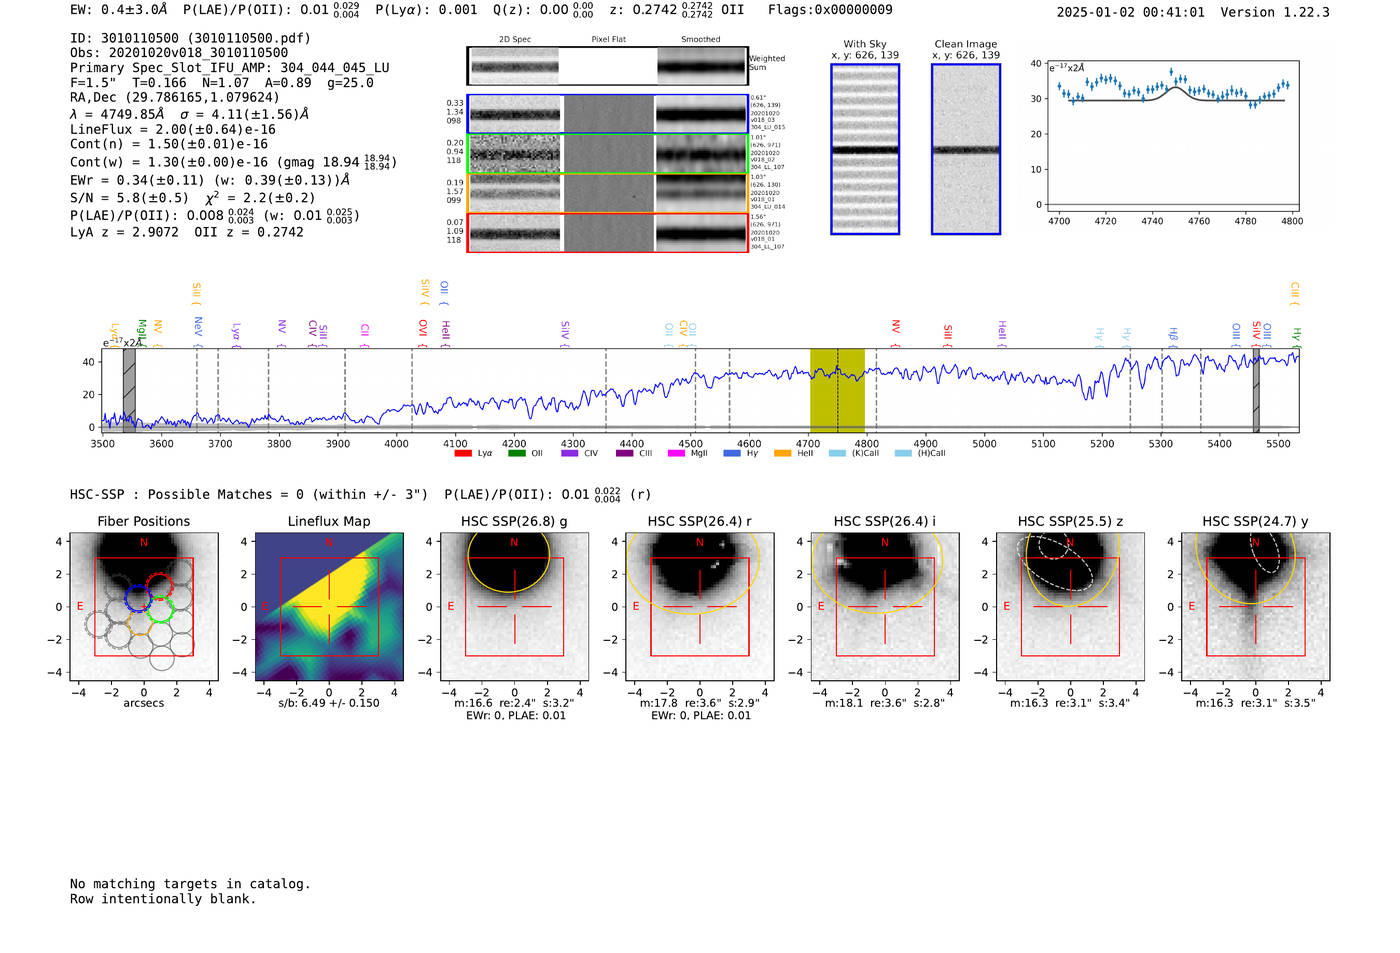1400x953 pixels.
Task: Click the Clean Image 2D cutout
Action: click(x=966, y=149)
